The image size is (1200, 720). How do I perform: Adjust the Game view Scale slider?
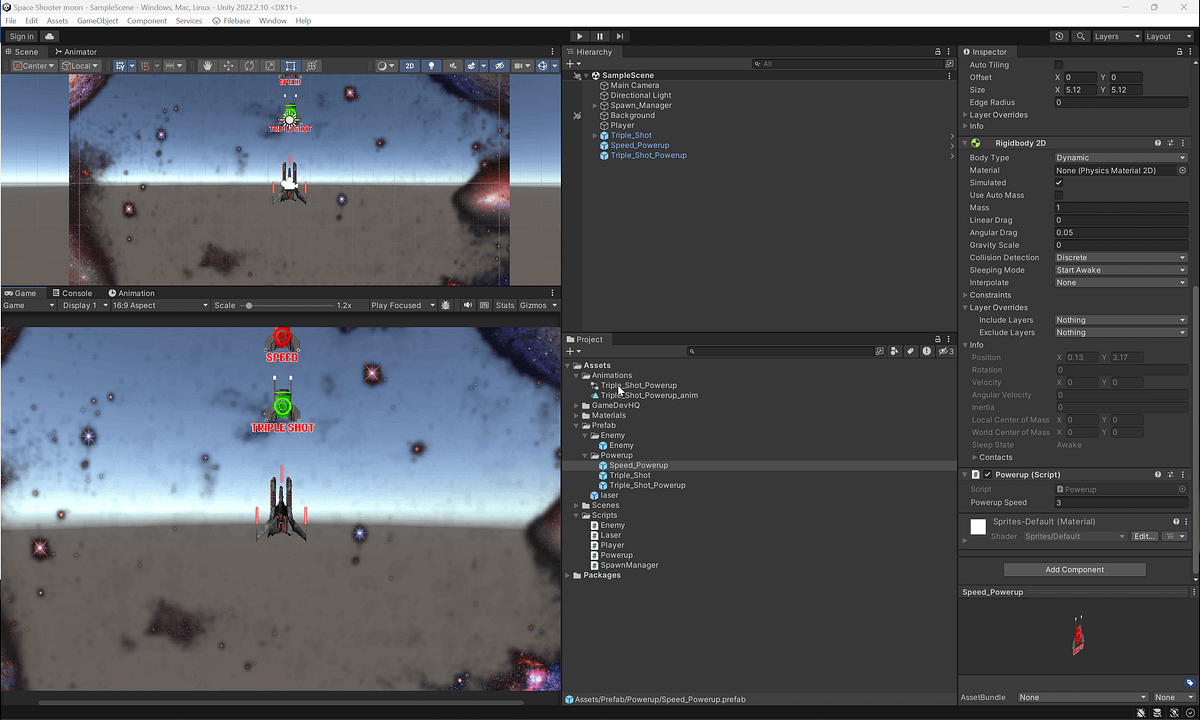[x=248, y=305]
